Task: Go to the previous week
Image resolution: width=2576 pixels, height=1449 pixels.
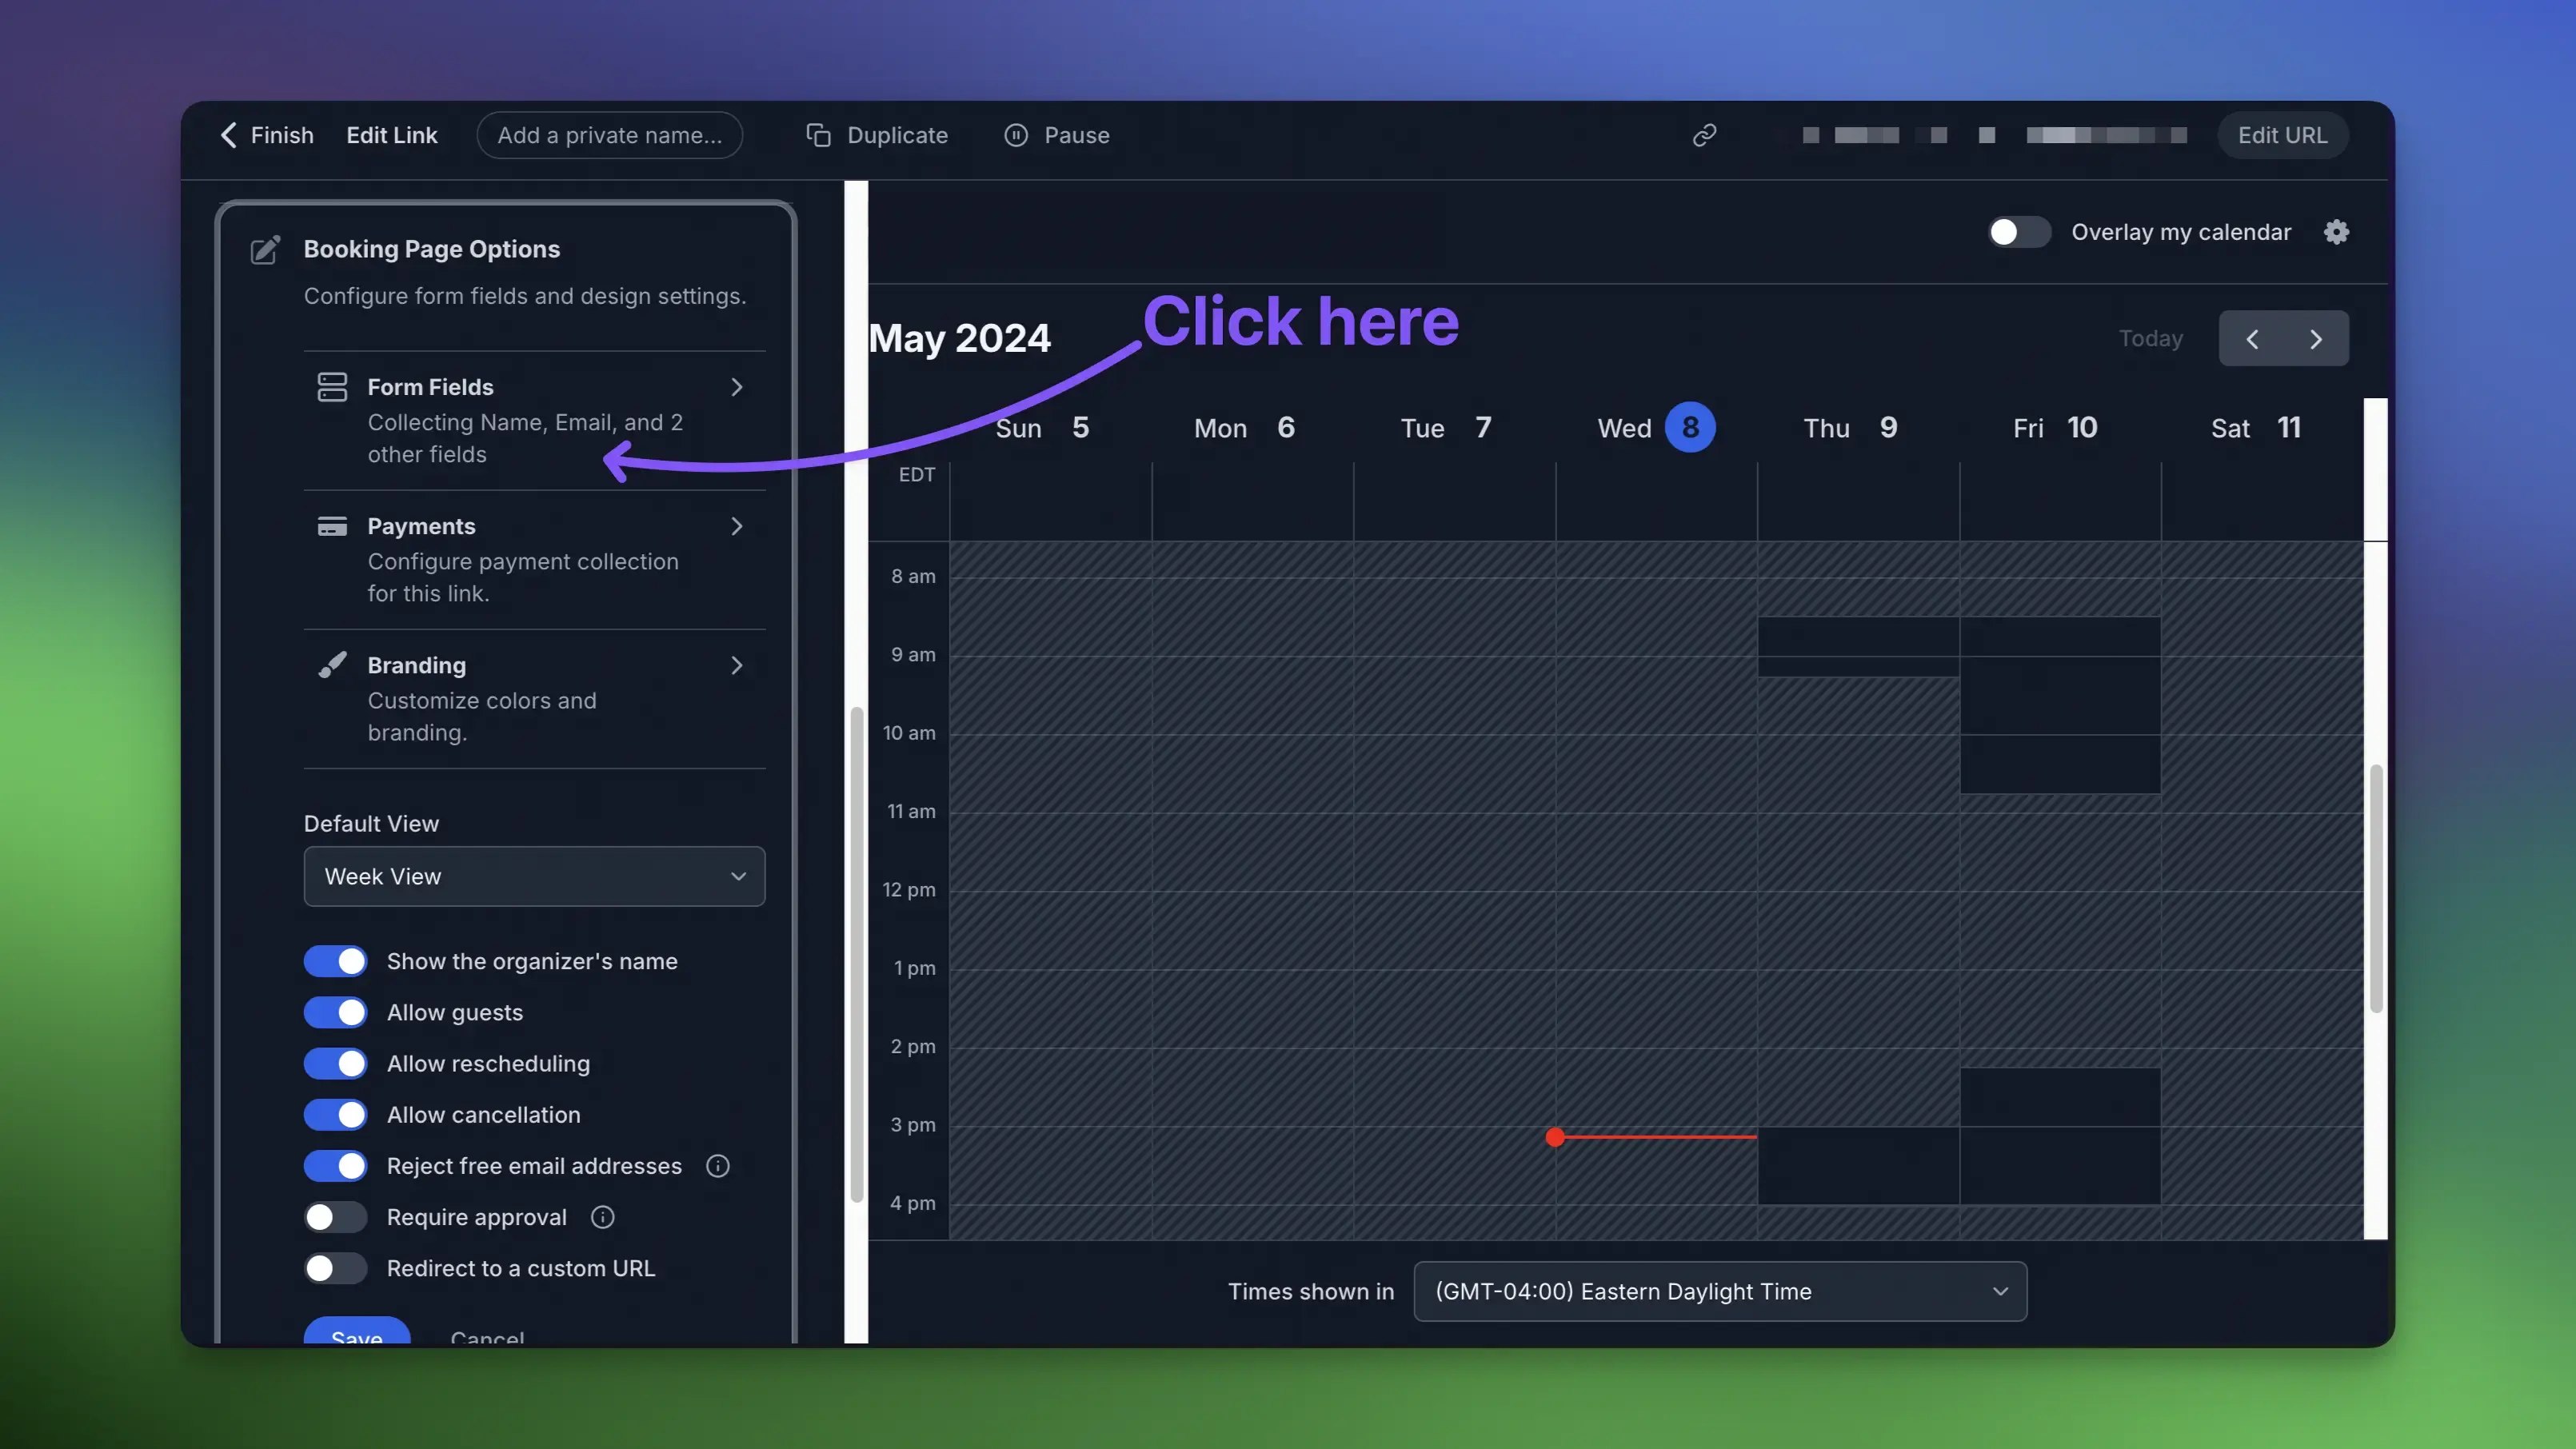Action: point(2252,339)
